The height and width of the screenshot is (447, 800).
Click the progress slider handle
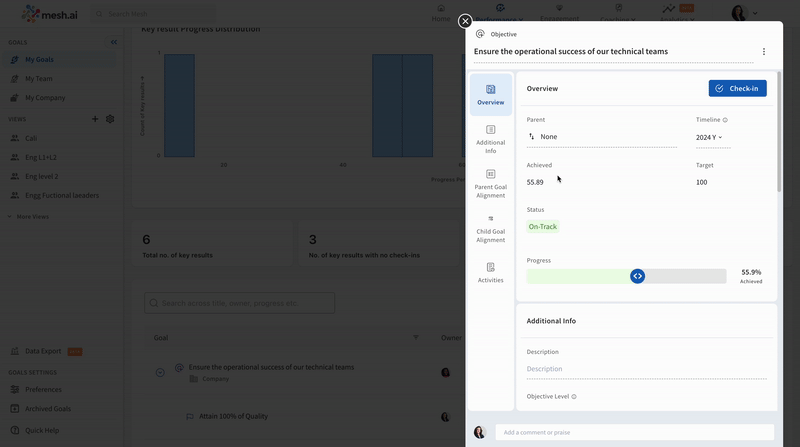click(637, 276)
